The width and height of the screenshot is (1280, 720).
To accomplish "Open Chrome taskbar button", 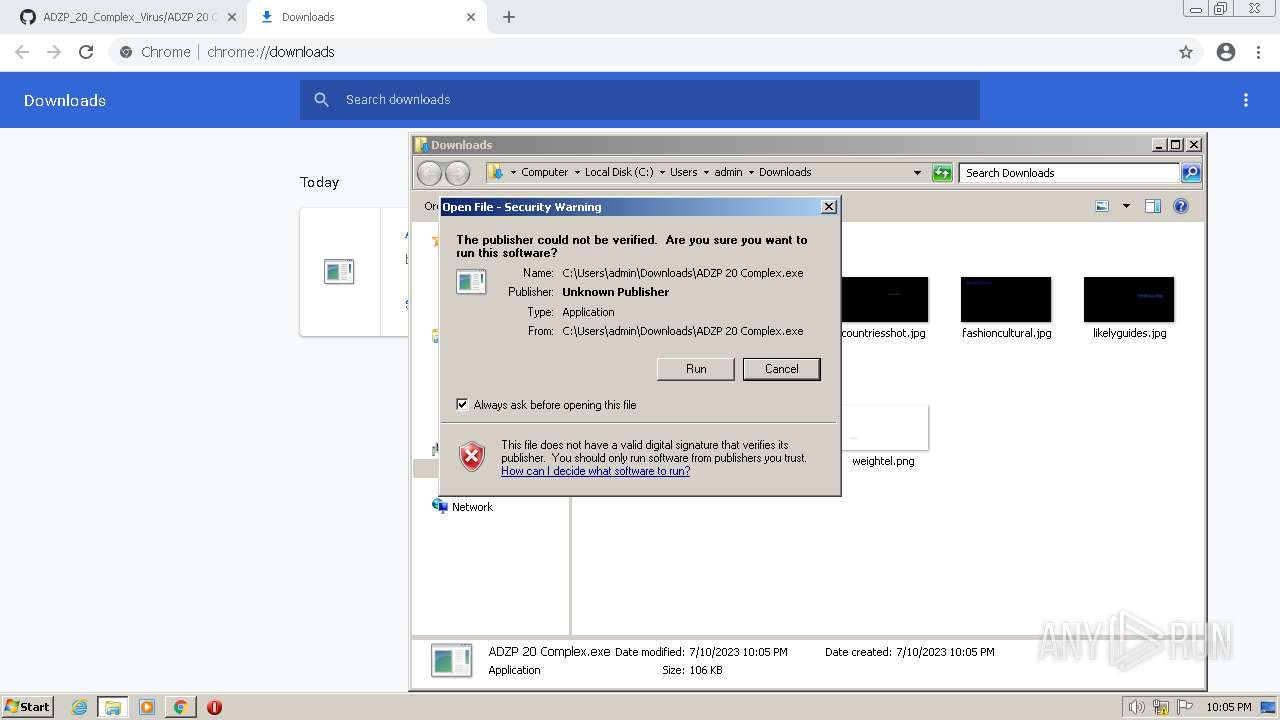I will click(x=180, y=707).
